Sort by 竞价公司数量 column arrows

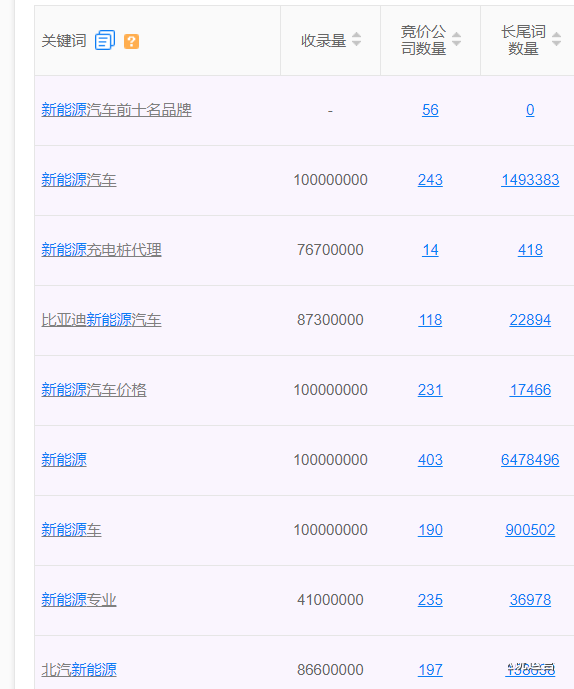pos(456,40)
